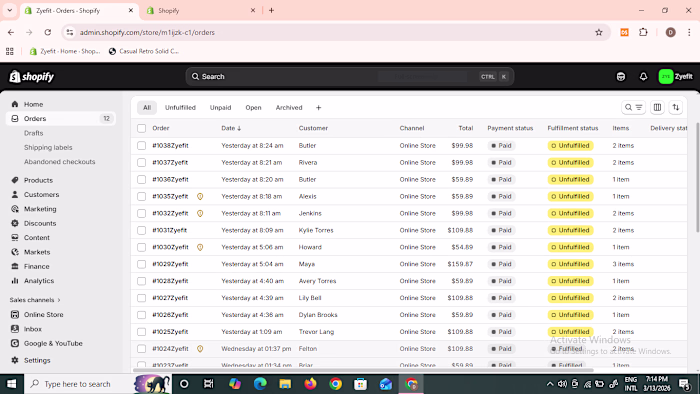The height and width of the screenshot is (394, 700).
Task: Check the box for order #1036Zyefit
Action: pos(142,179)
